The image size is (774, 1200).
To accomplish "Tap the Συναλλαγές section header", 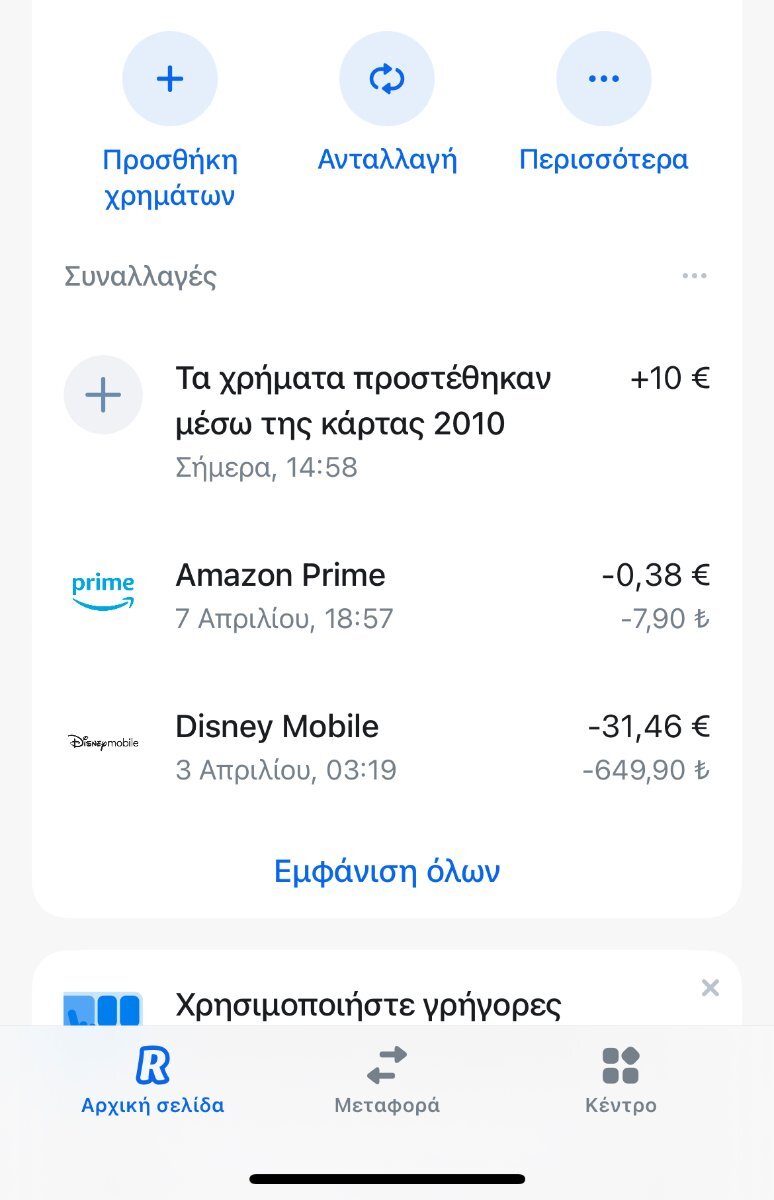I will pyautogui.click(x=141, y=276).
